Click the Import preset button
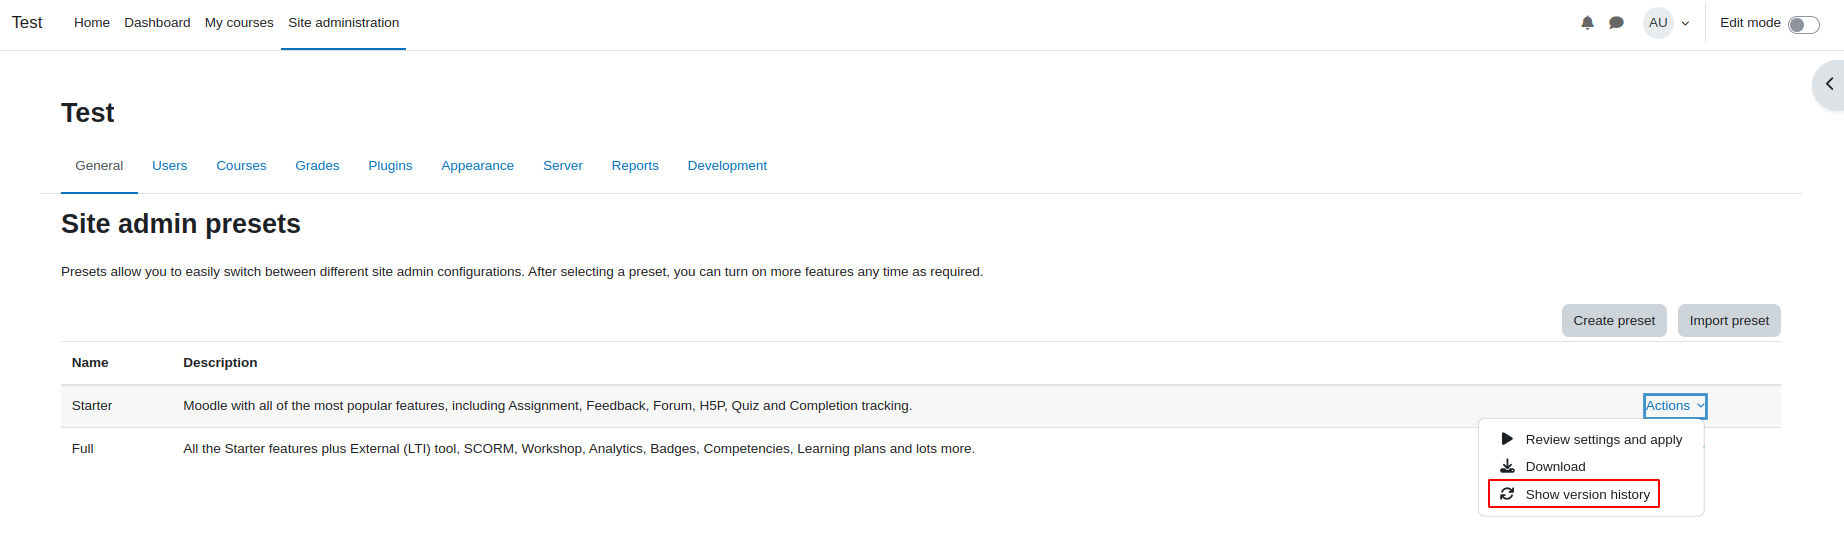This screenshot has width=1844, height=552. pos(1729,321)
